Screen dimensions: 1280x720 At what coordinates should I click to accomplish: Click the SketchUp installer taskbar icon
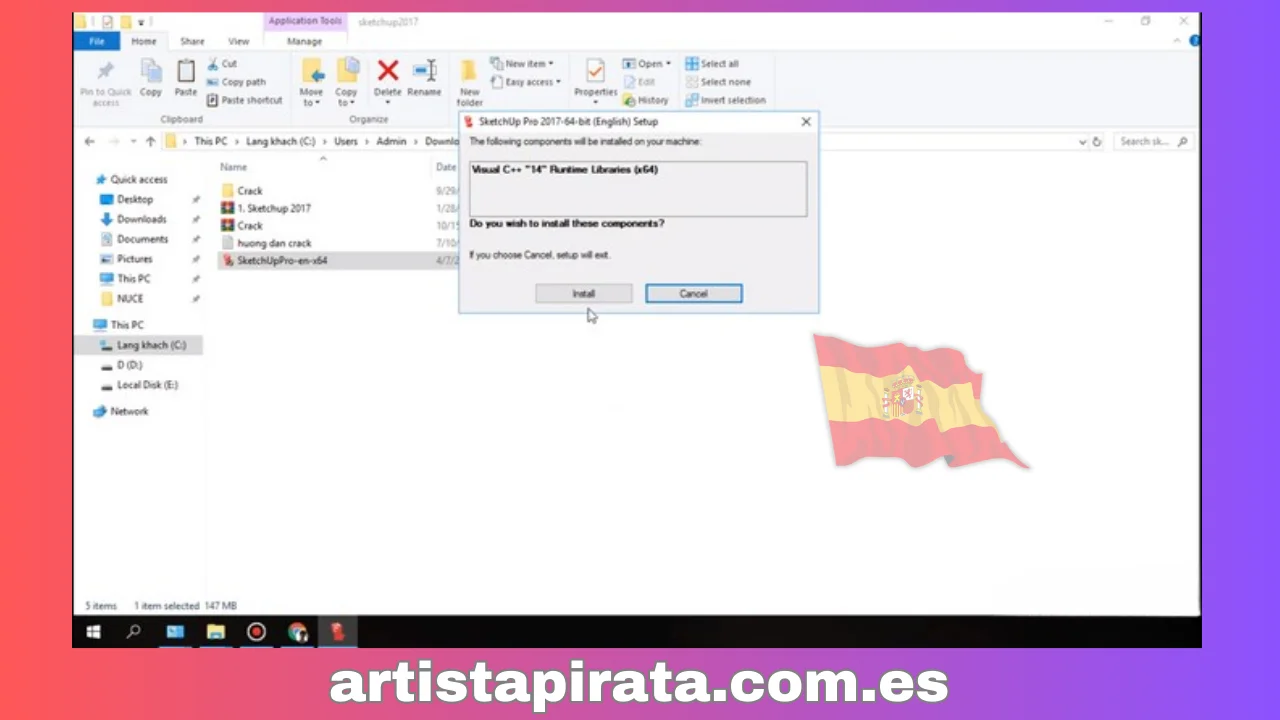point(338,632)
